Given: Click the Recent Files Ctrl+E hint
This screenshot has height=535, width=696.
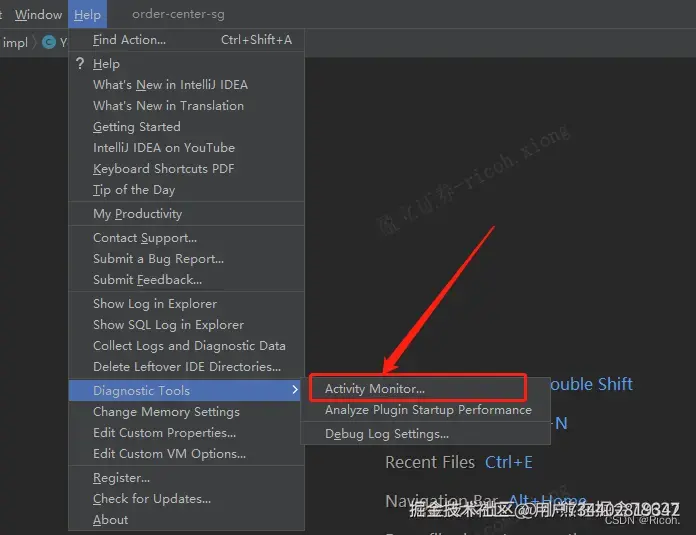Looking at the screenshot, I should (x=459, y=462).
